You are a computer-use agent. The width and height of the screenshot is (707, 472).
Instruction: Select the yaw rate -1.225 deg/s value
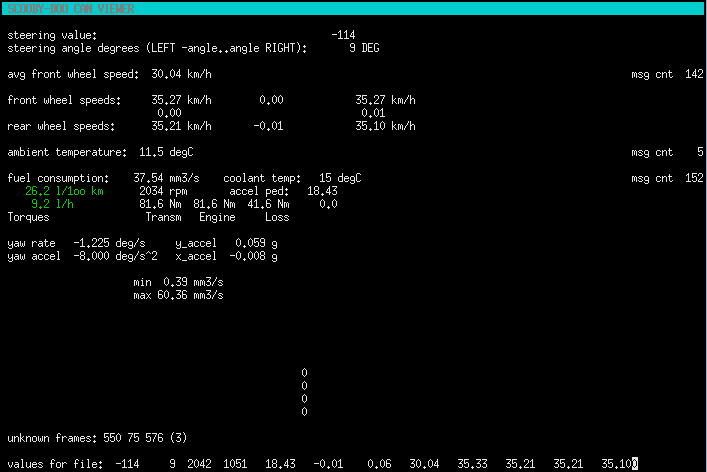click(109, 243)
